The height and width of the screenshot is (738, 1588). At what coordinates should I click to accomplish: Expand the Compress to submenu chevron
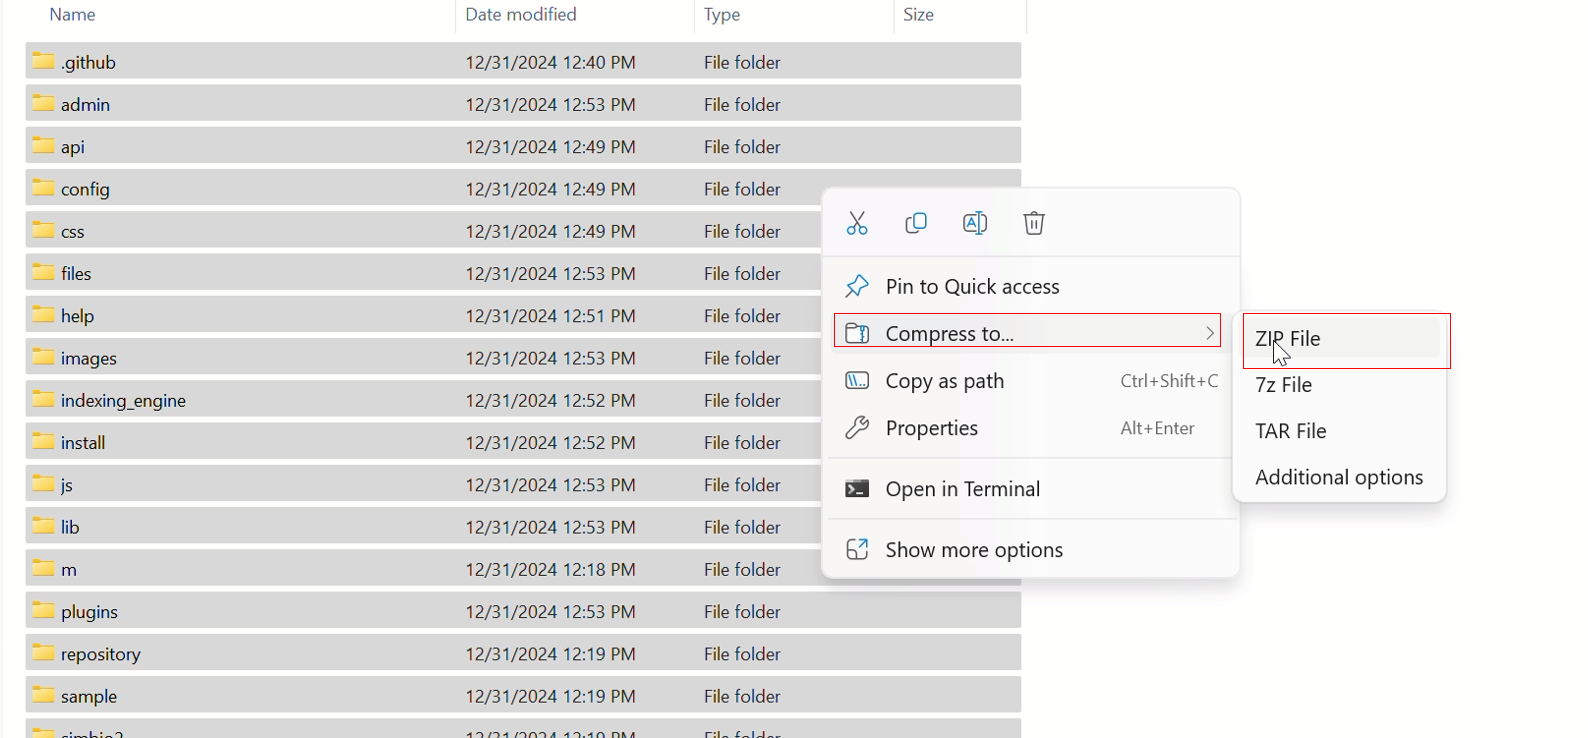pos(1209,333)
